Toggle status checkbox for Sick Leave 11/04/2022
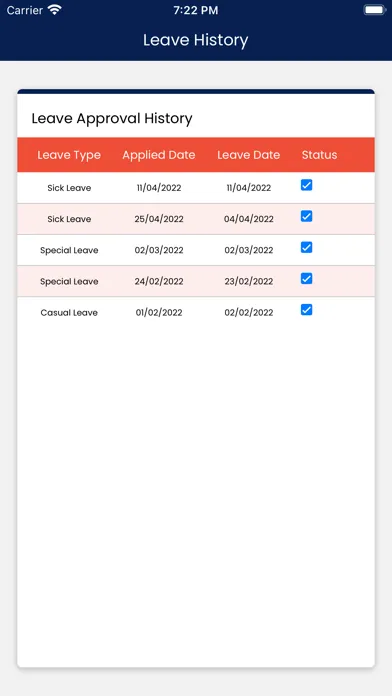This screenshot has width=392, height=696. click(306, 185)
